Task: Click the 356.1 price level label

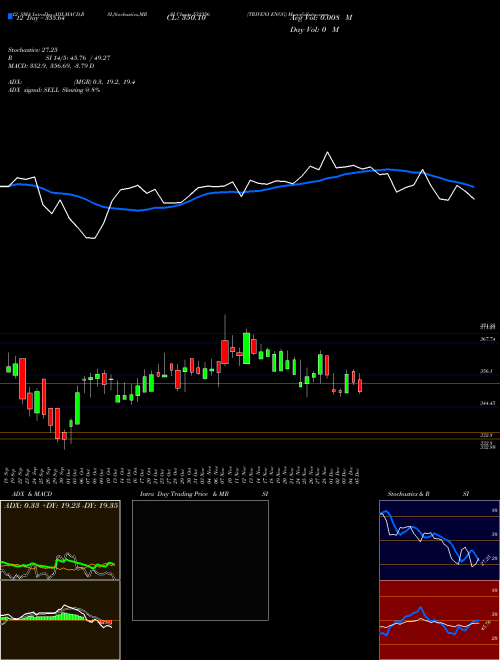Action: [486, 371]
